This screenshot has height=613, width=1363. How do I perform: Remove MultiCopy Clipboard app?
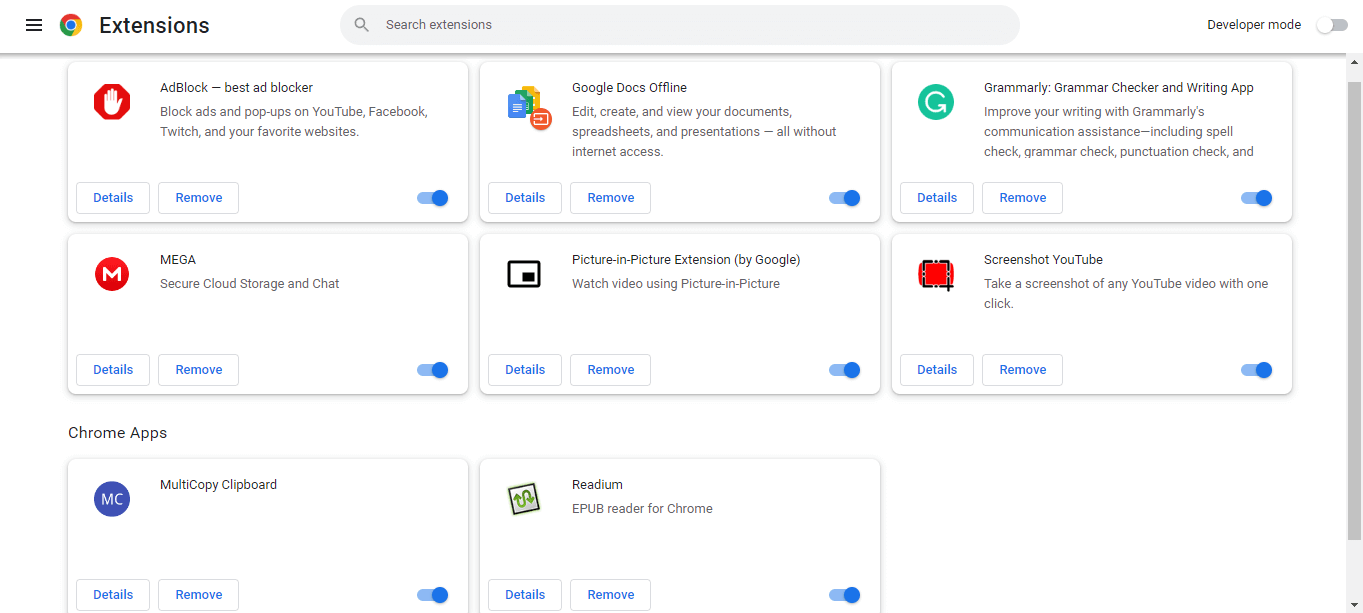[199, 595]
